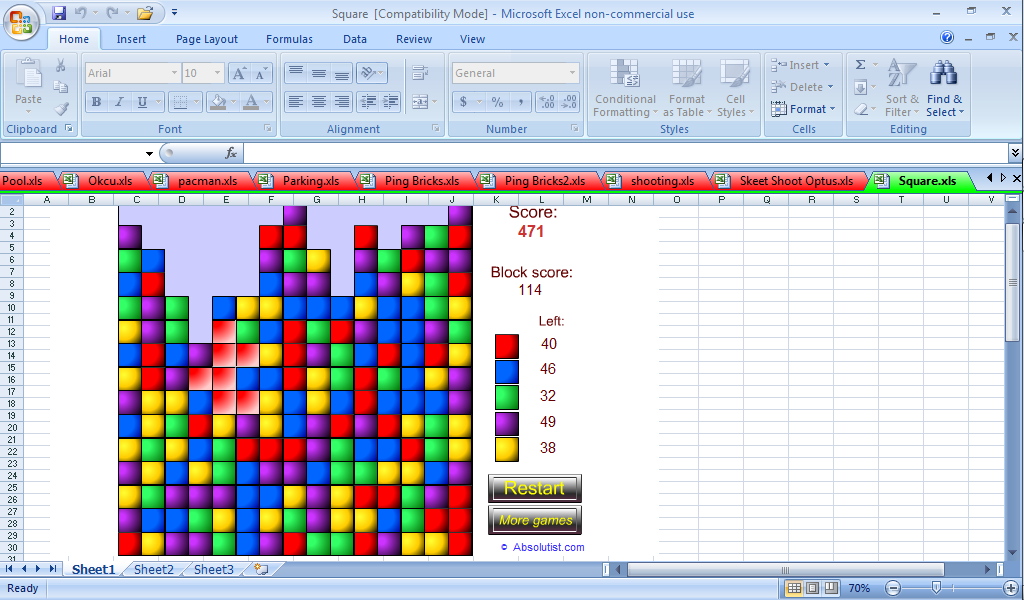1024x600 pixels.
Task: Click the Format Painter brush icon
Action: click(x=61, y=109)
